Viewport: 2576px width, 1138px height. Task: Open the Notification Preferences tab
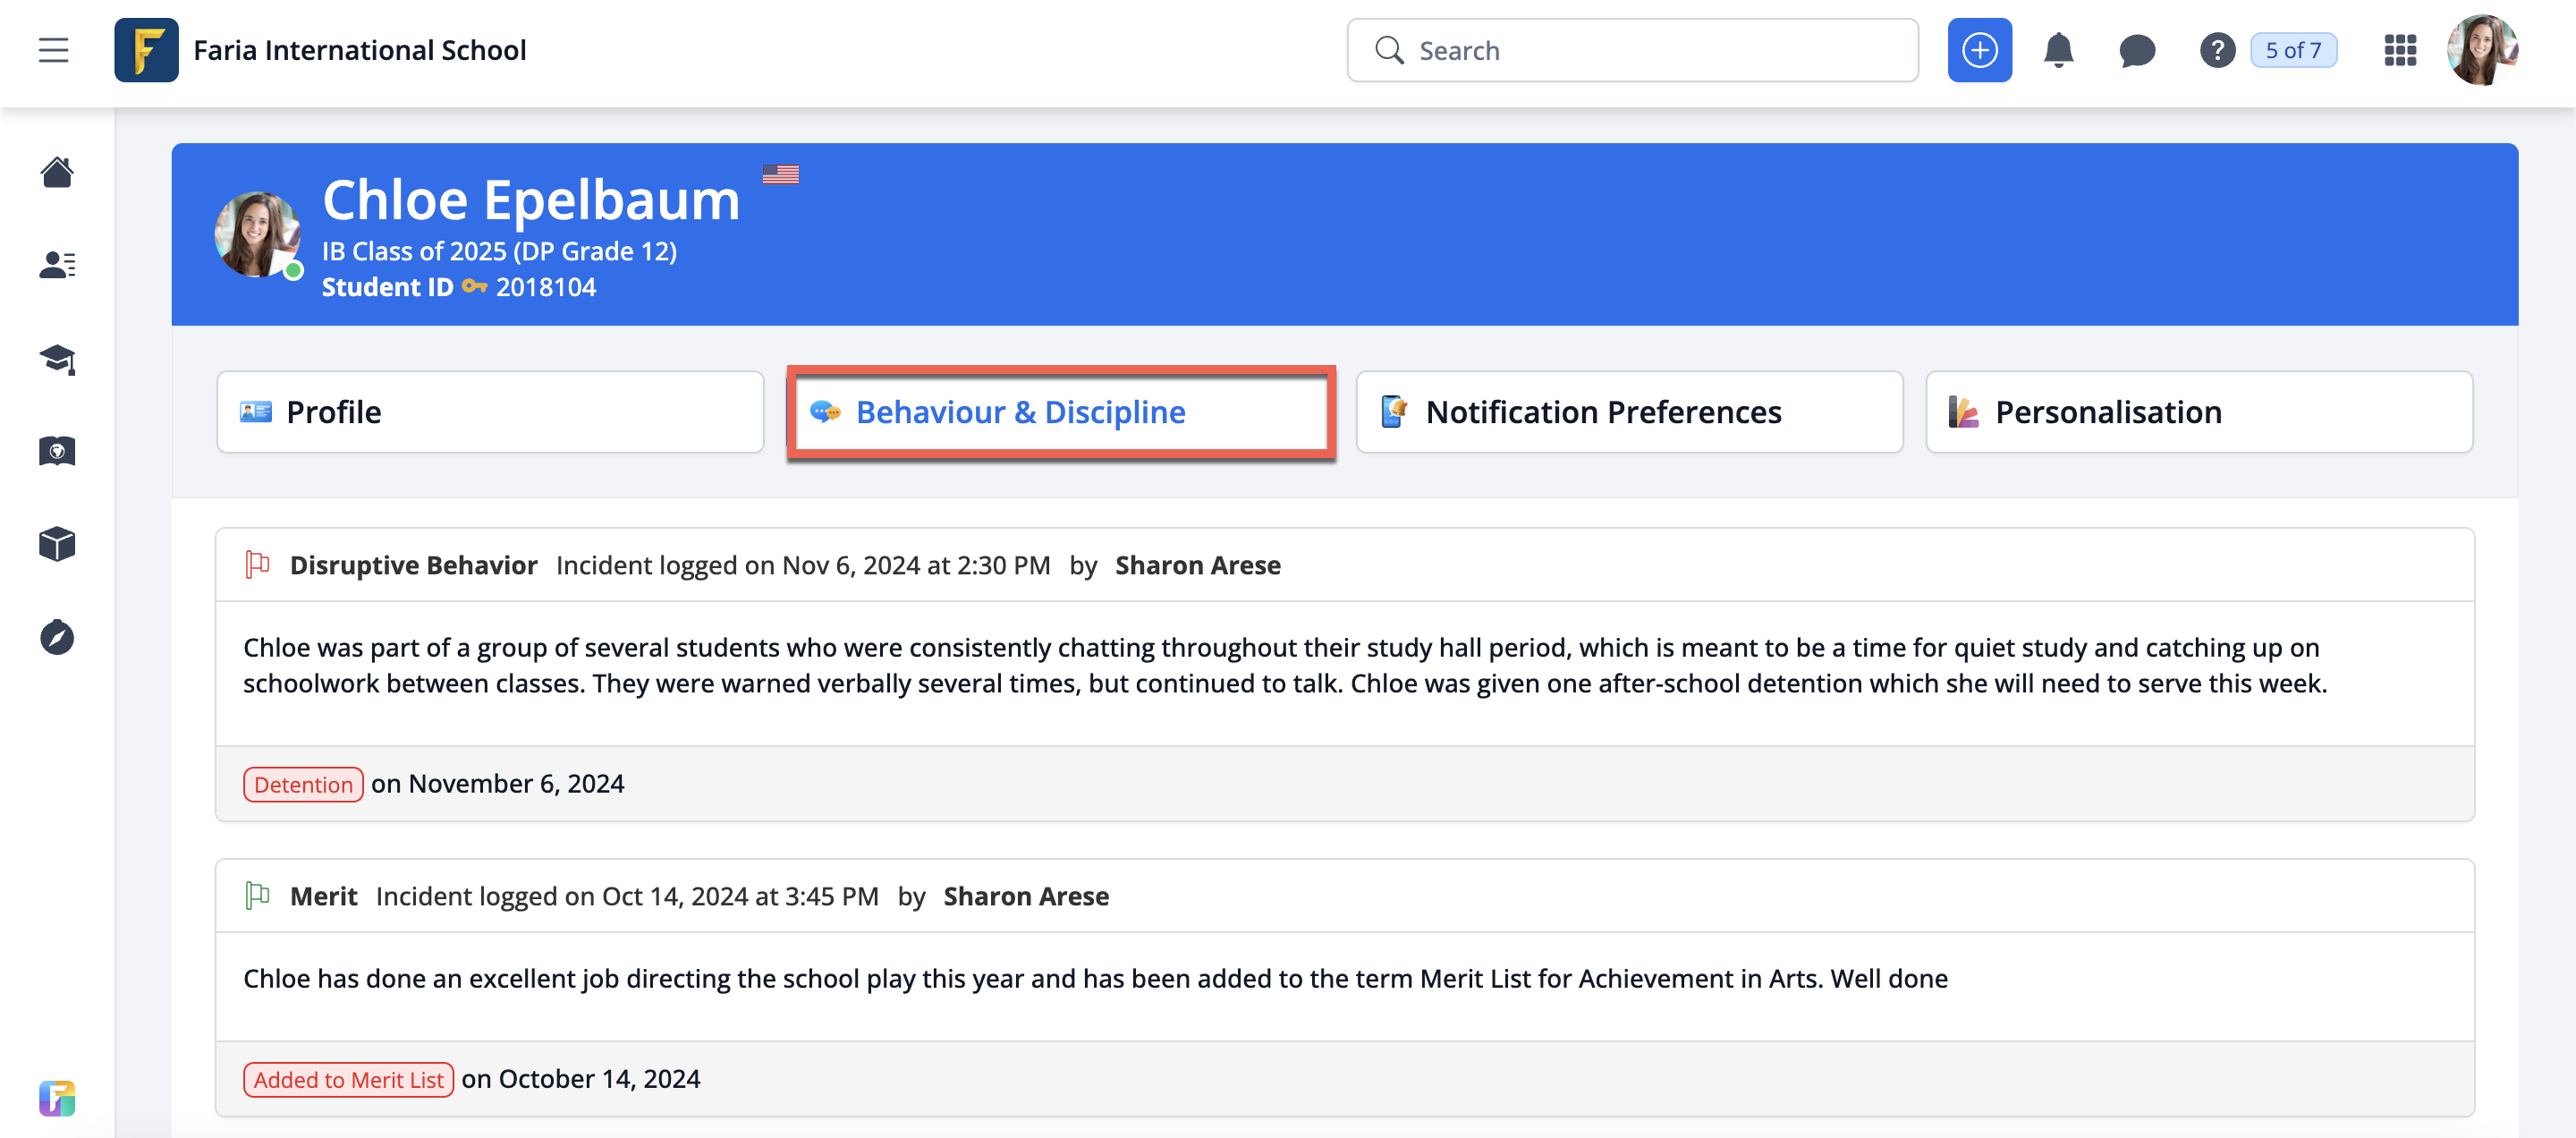pos(1629,412)
